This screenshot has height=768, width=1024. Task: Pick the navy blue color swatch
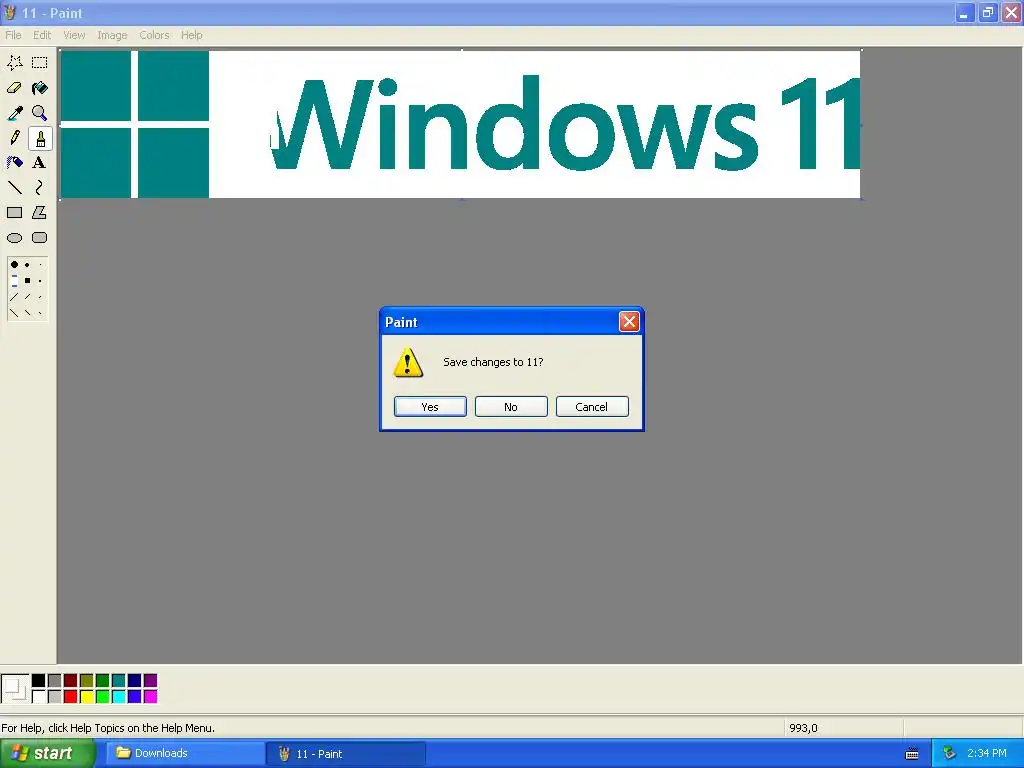tap(135, 681)
